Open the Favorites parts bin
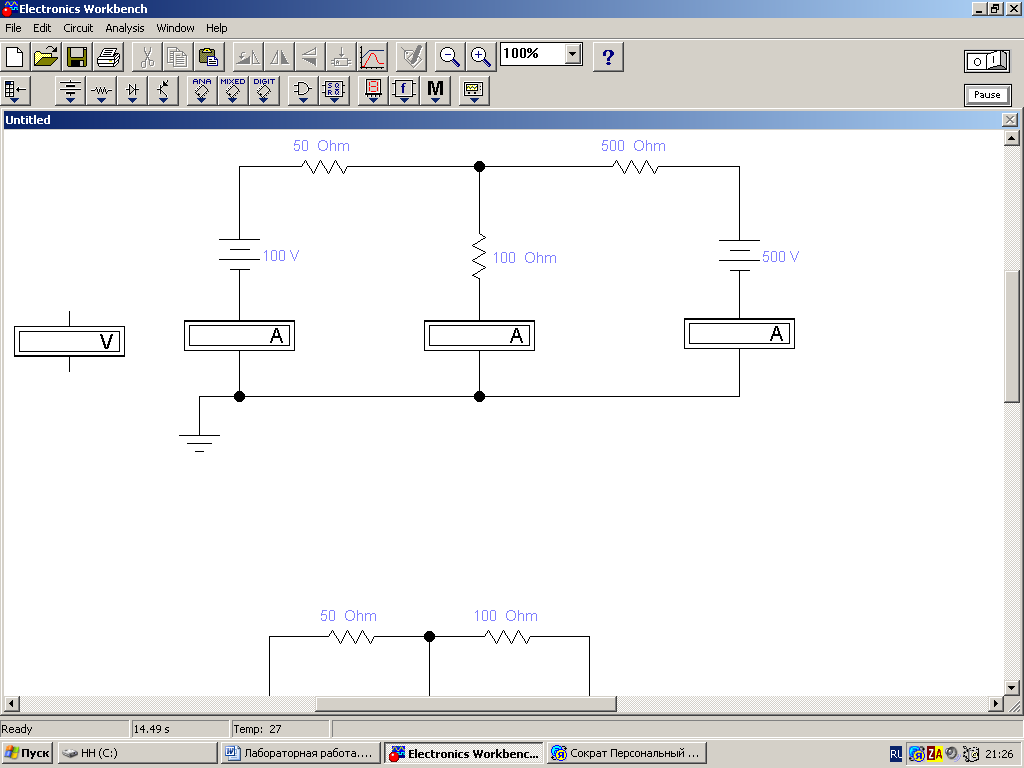Image resolution: width=1024 pixels, height=768 pixels. pyautogui.click(x=15, y=90)
